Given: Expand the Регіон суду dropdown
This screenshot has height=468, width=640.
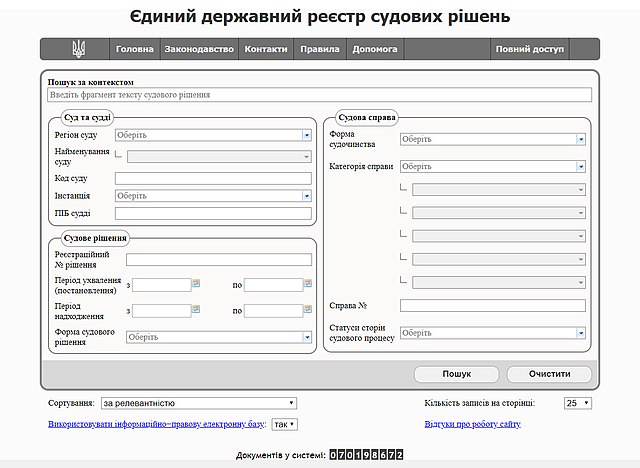Looking at the screenshot, I should click(213, 135).
